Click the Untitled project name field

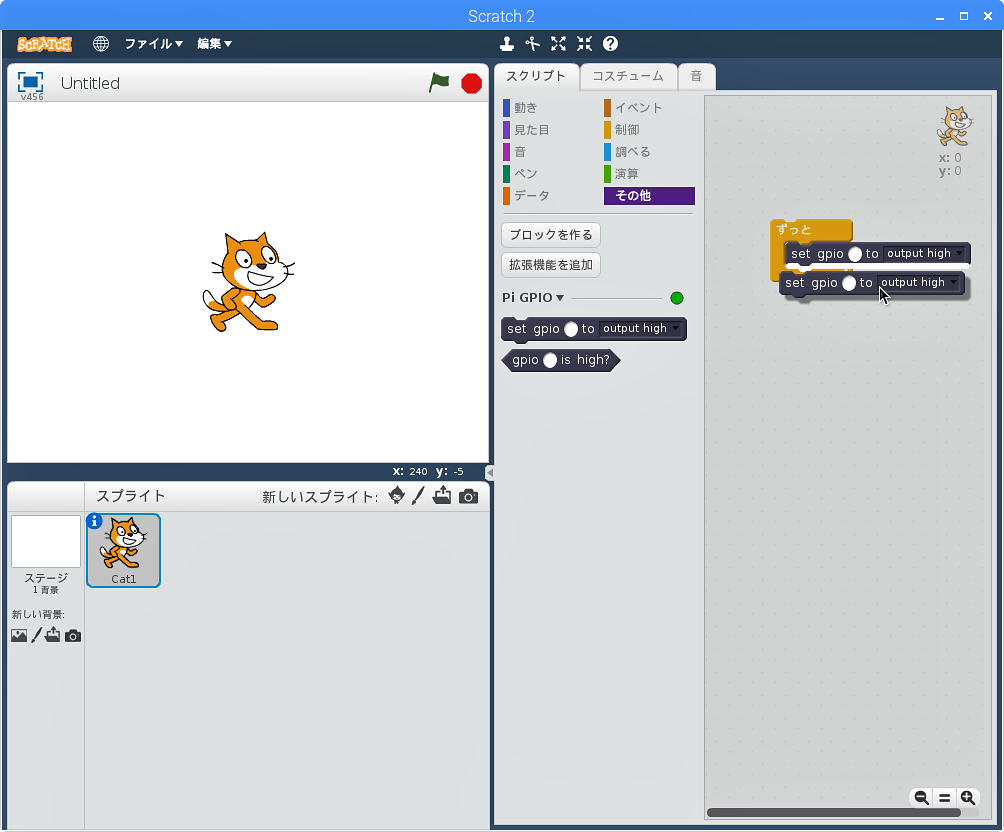coord(90,83)
